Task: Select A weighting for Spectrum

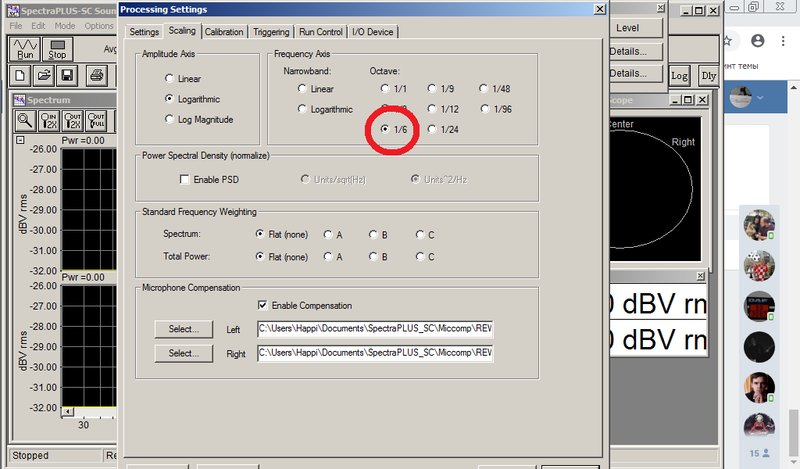Action: (x=328, y=235)
